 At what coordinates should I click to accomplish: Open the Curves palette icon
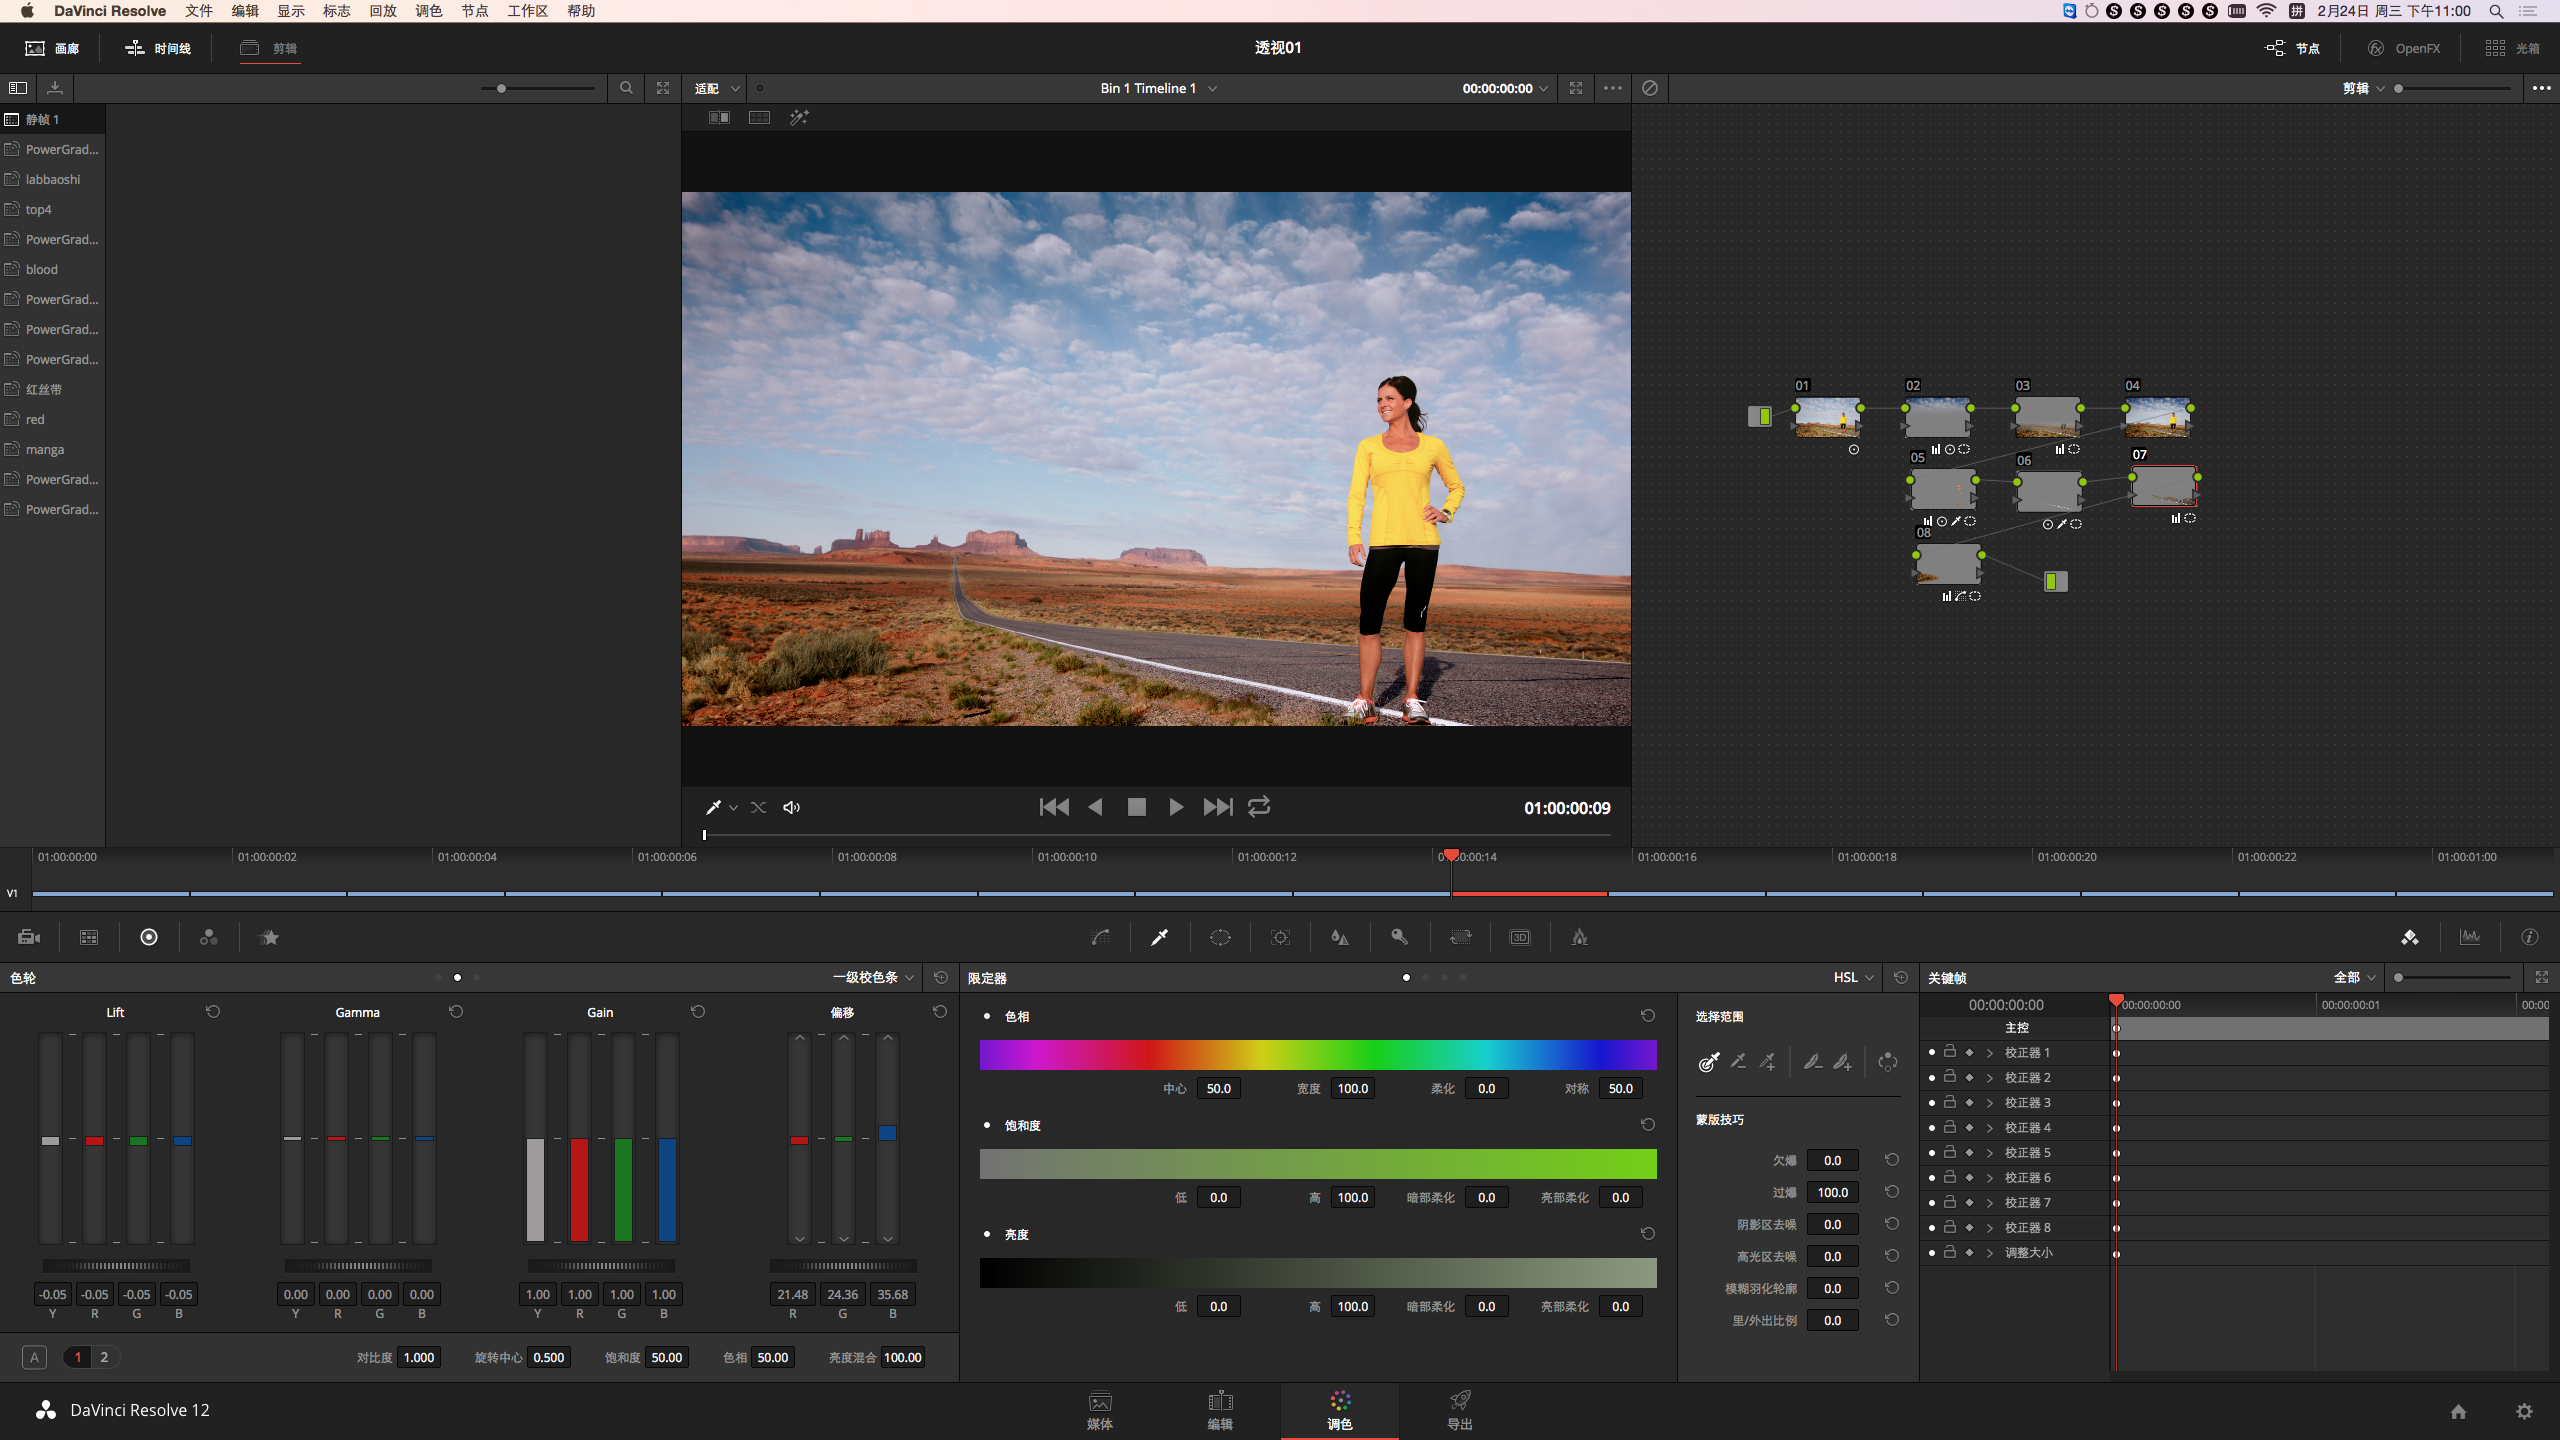(x=1100, y=937)
